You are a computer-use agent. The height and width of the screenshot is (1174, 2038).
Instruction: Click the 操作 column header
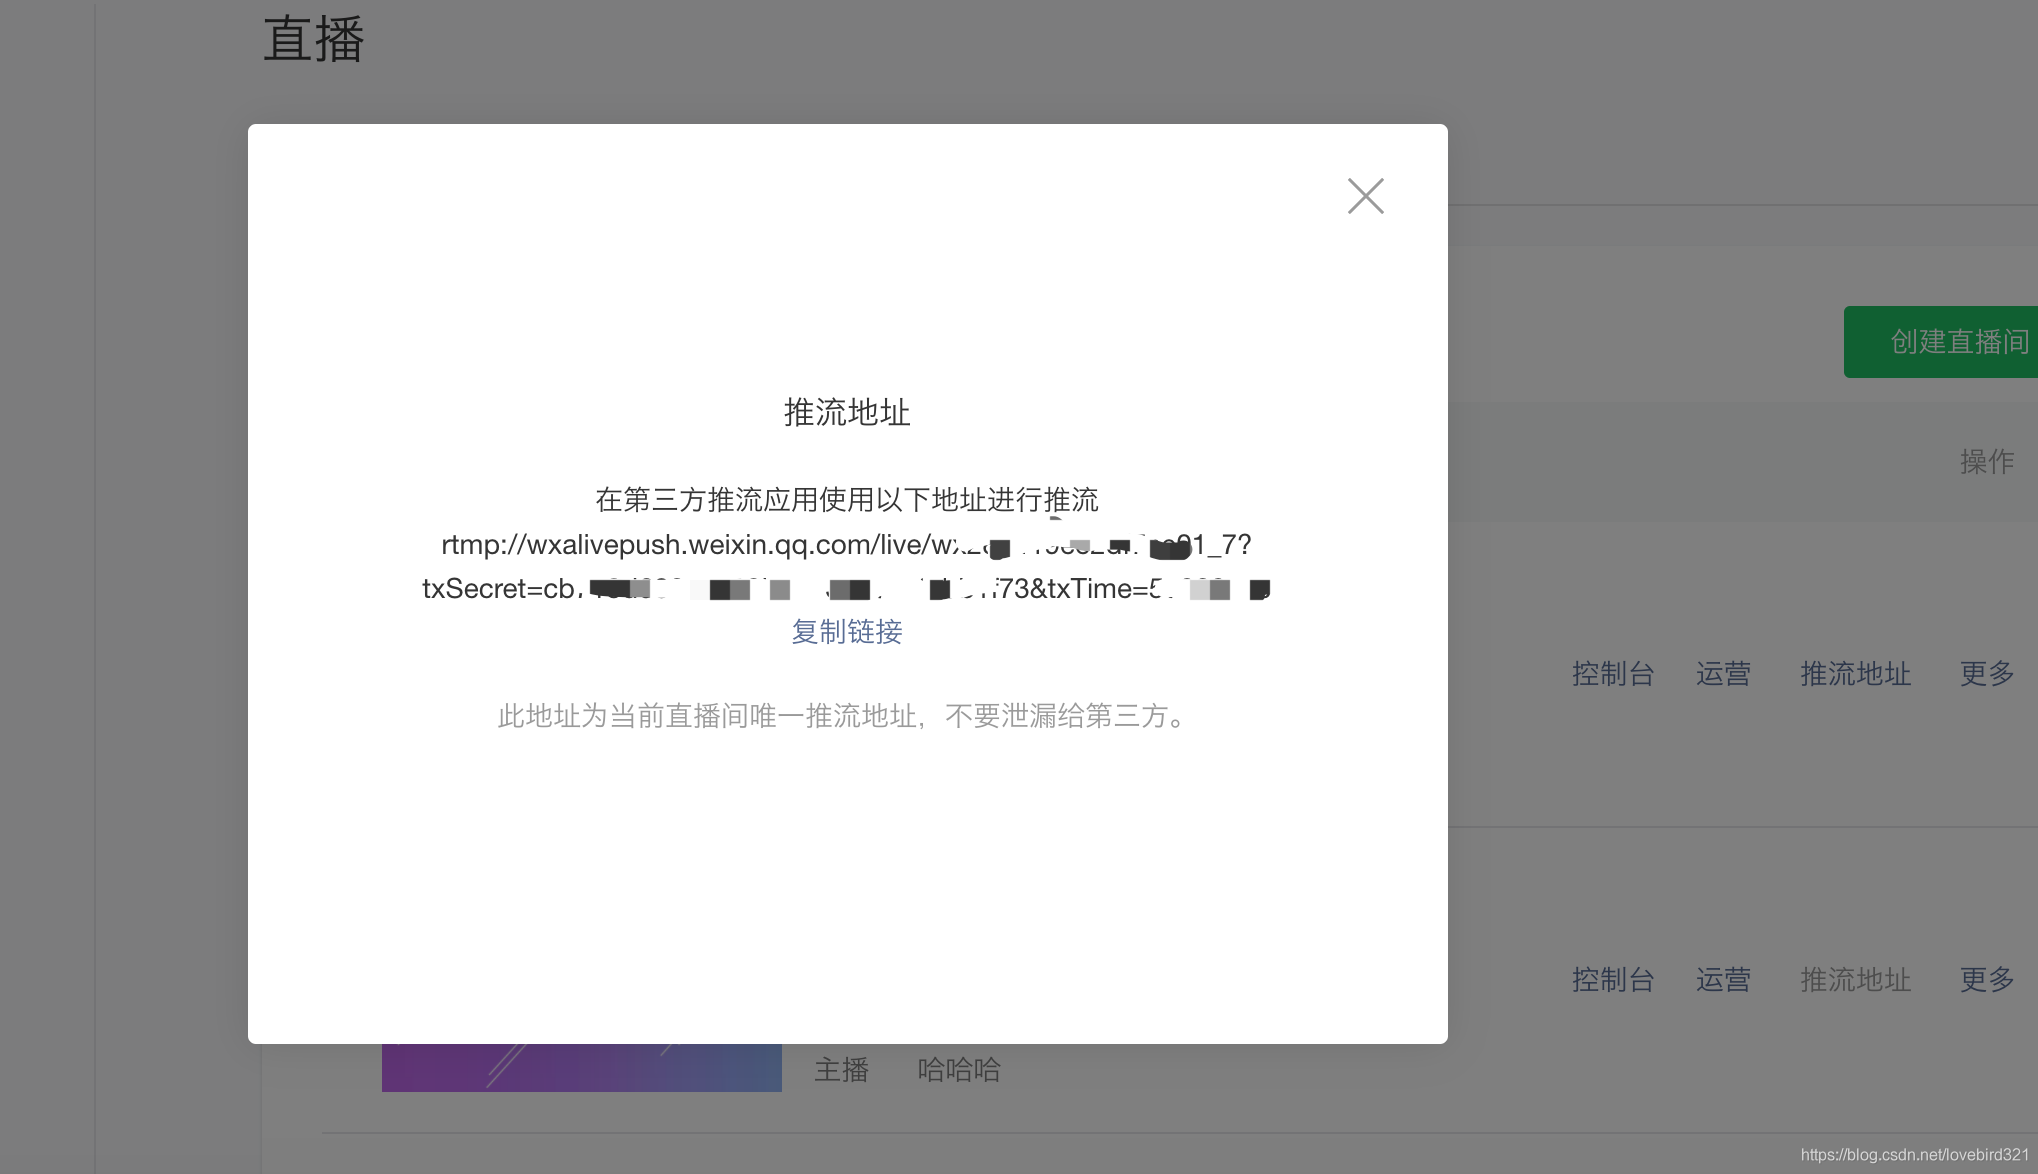click(1986, 462)
